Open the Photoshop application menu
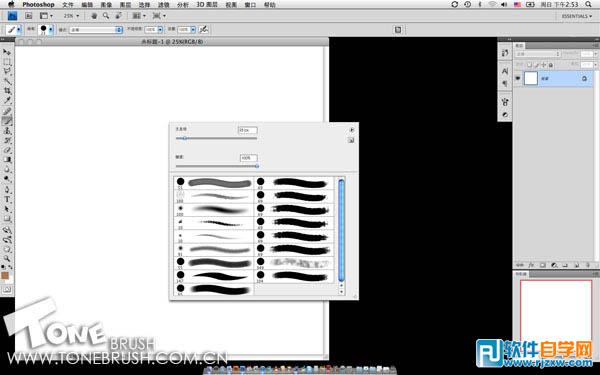Viewport: 600px width, 375px height. (x=38, y=5)
